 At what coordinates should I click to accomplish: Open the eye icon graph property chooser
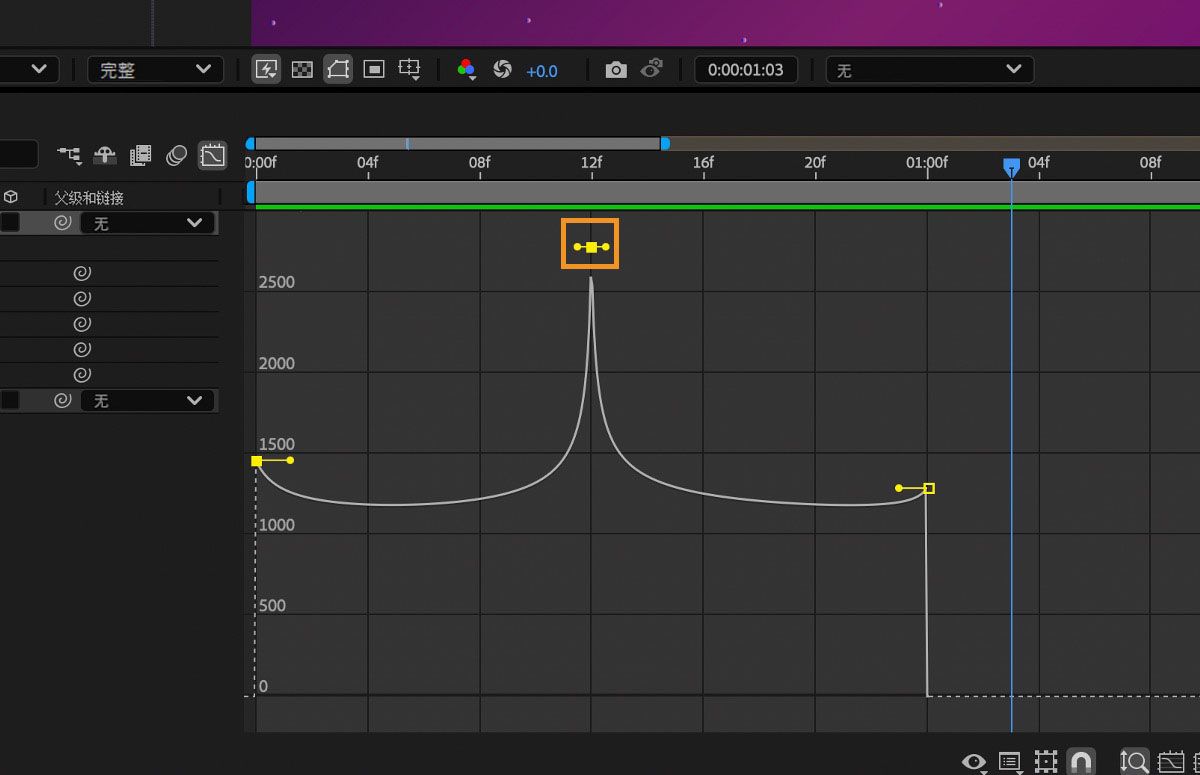[974, 762]
